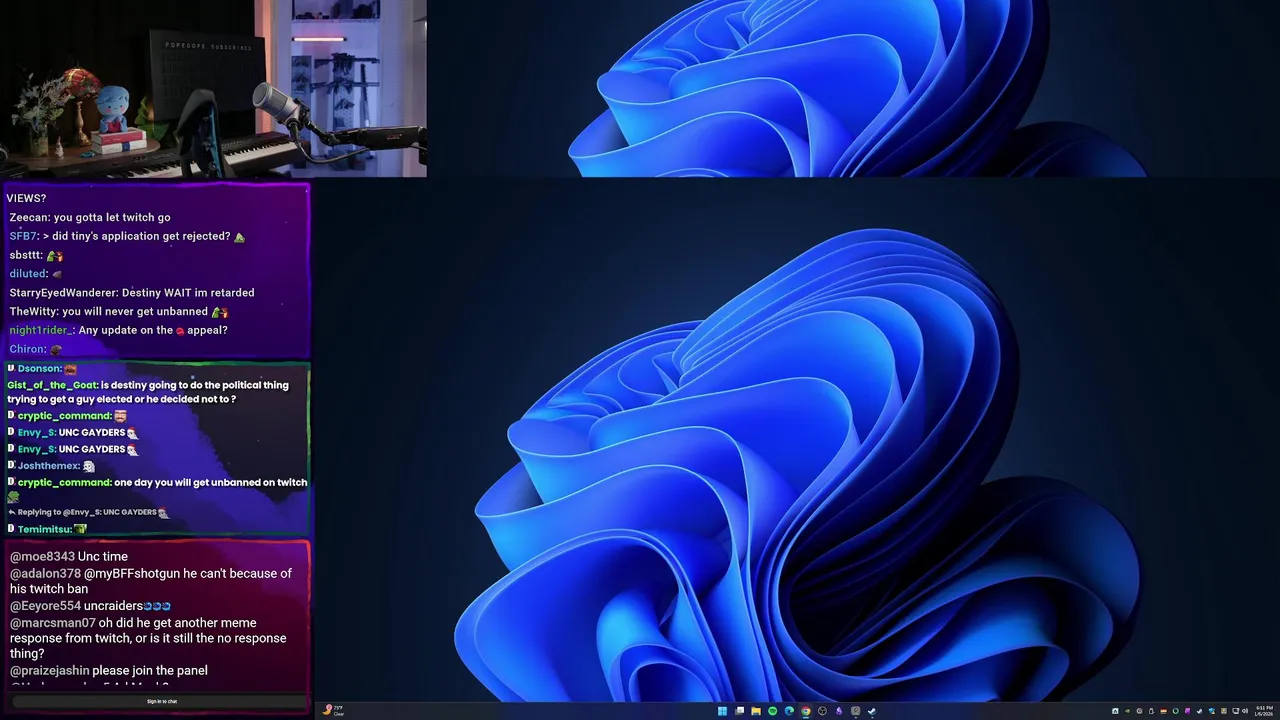
Task: Click the Sign in to chat button
Action: [161, 701]
